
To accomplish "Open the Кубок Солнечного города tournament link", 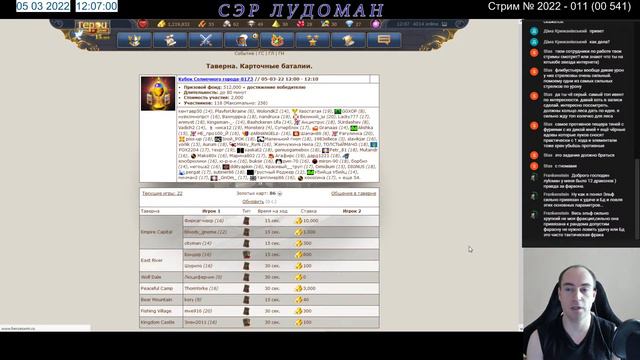I will tap(216, 79).
